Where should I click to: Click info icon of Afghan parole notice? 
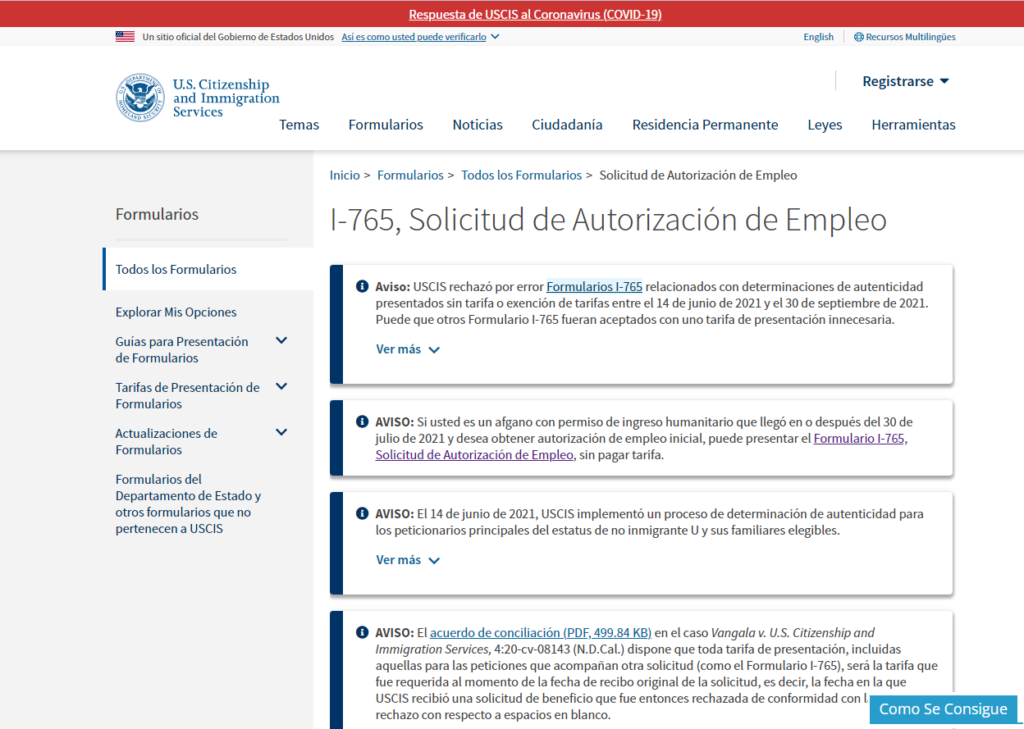[x=362, y=421]
